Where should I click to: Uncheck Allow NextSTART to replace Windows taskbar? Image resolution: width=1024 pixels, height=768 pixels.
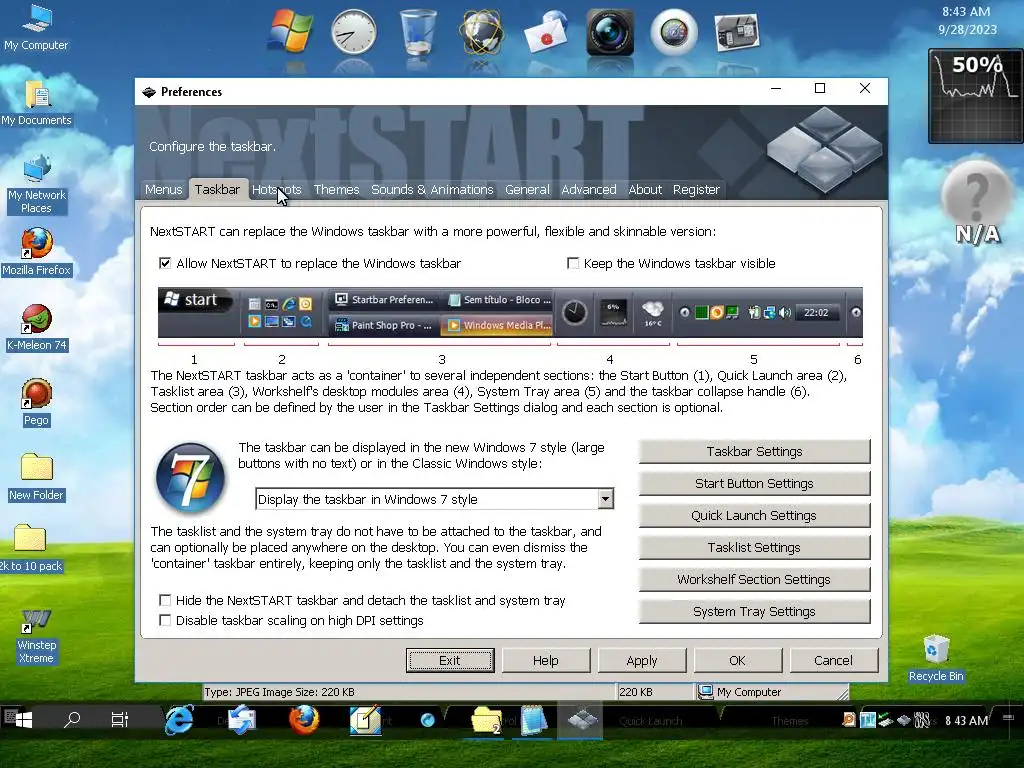coord(165,263)
